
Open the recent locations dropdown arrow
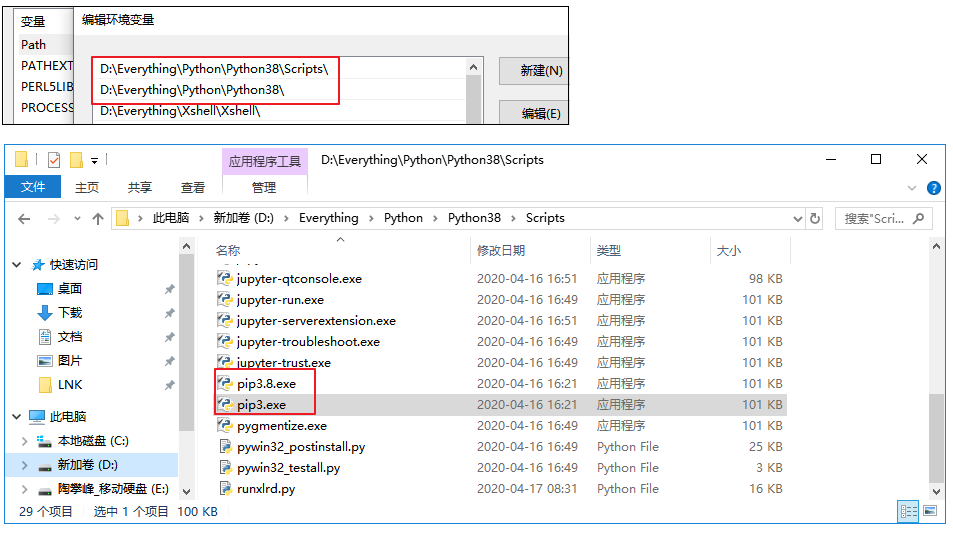[x=77, y=219]
